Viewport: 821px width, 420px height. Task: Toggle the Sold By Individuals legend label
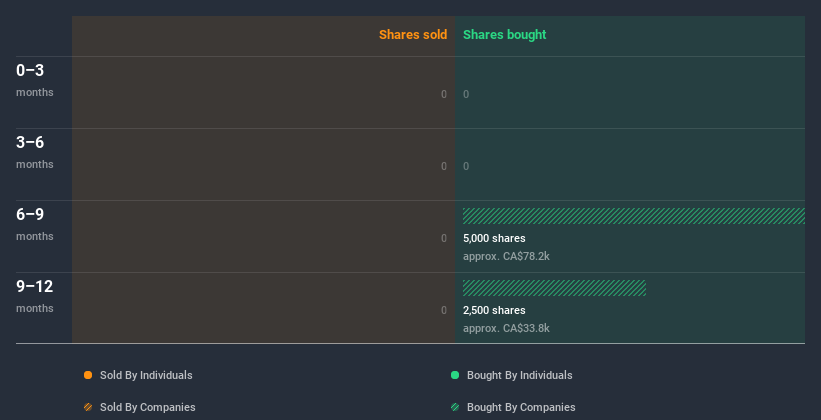146,375
